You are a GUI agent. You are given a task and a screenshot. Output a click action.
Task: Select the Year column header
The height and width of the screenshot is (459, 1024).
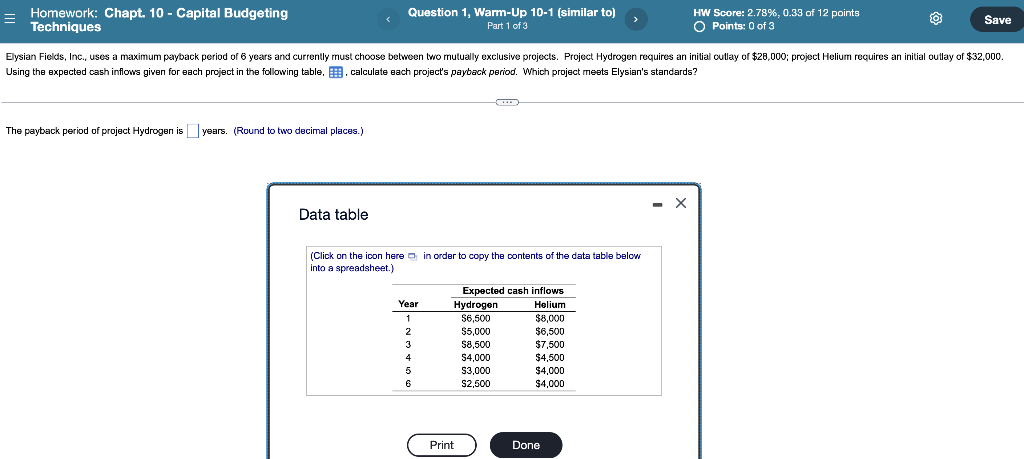tap(408, 304)
